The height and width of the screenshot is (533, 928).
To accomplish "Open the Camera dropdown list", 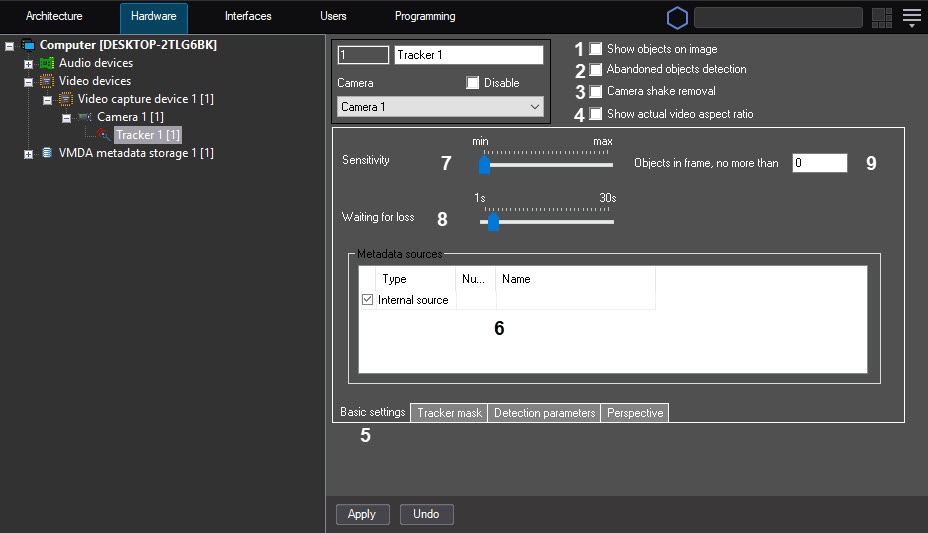I will [440, 107].
